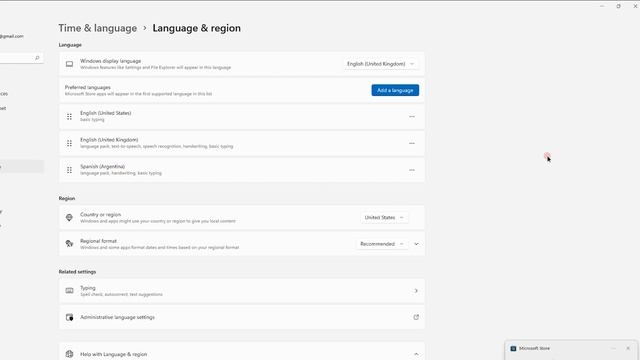Select the English (United Kingdom) language row
The image size is (640, 360).
[x=242, y=143]
